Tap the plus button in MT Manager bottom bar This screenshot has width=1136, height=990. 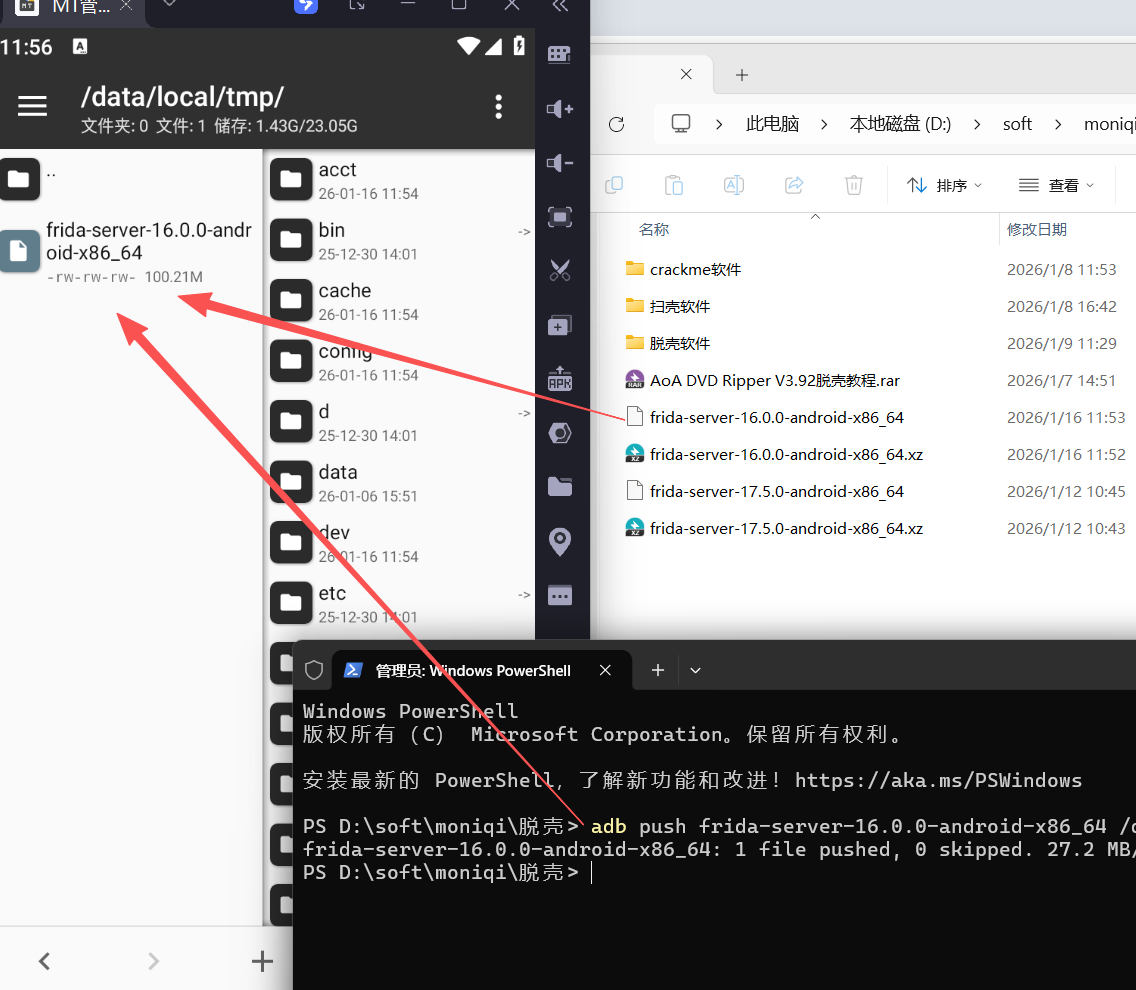(262, 961)
